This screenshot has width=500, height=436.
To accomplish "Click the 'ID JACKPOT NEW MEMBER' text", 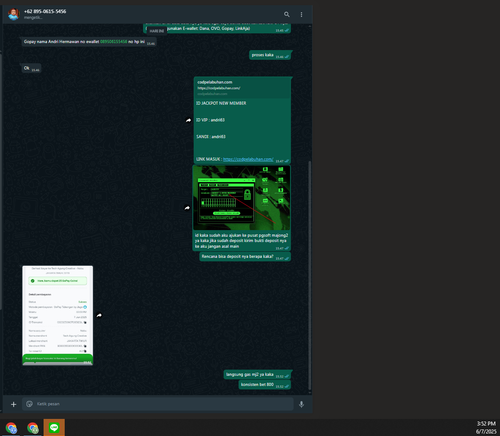I will coord(221,103).
